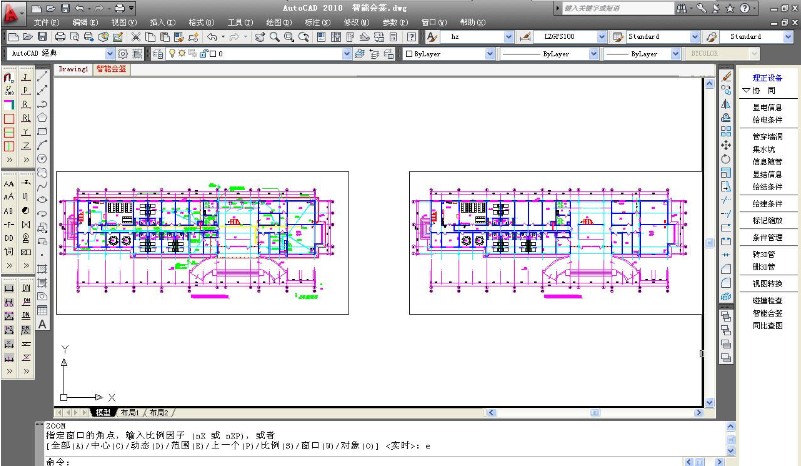Select the Circle draw tool

(42, 159)
